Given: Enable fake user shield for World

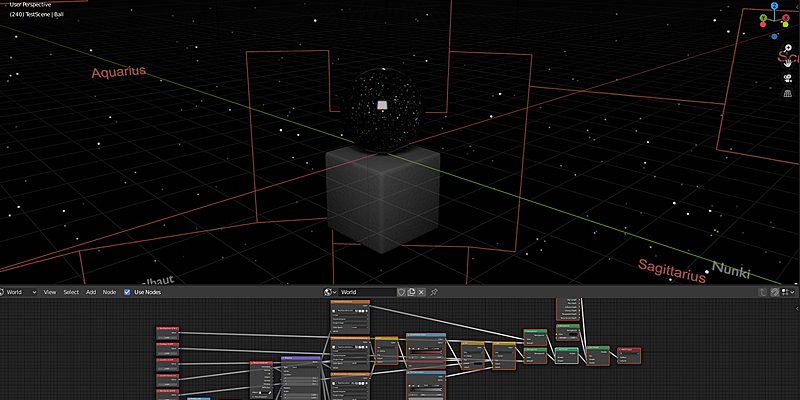Looking at the screenshot, I should point(400,292).
